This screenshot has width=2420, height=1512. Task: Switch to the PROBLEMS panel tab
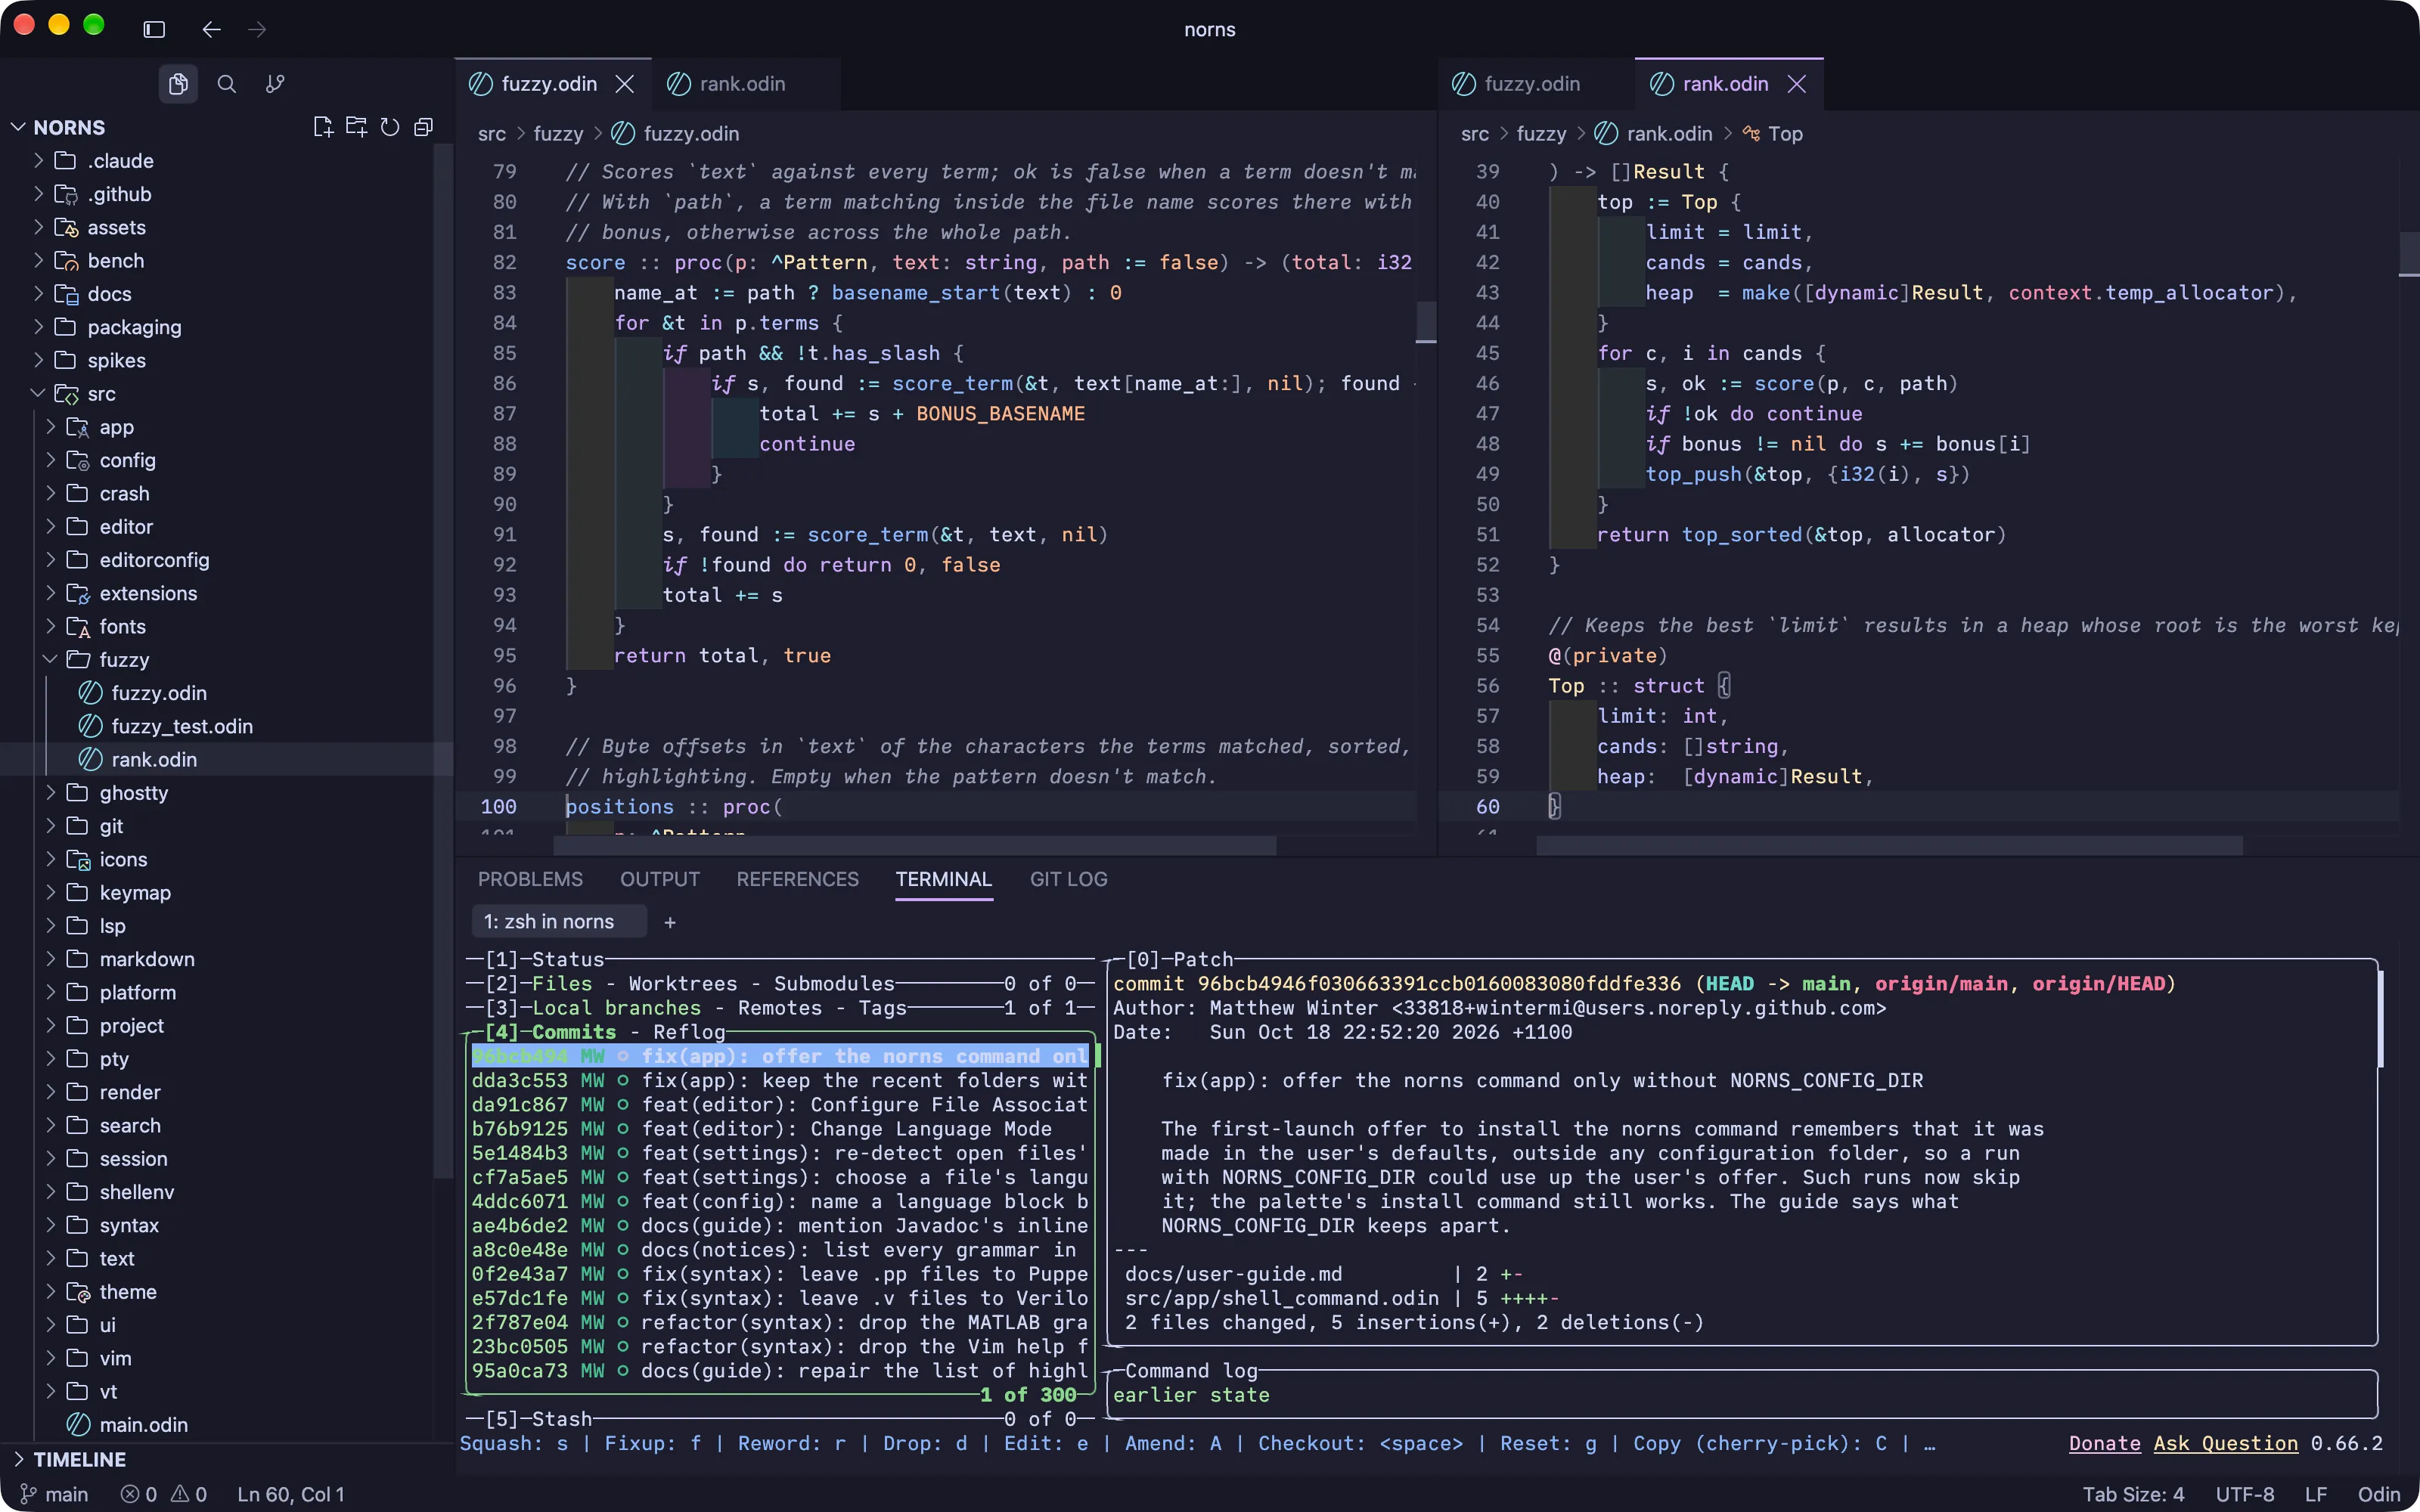coord(530,879)
